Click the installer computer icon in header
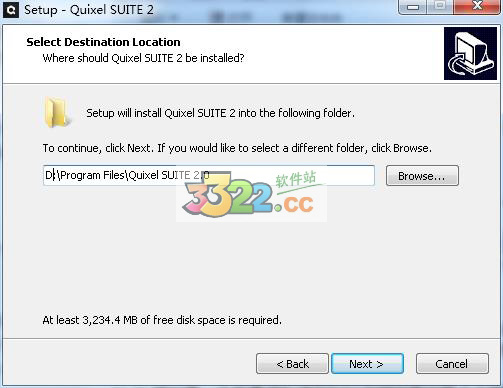The image size is (503, 388). pos(470,54)
